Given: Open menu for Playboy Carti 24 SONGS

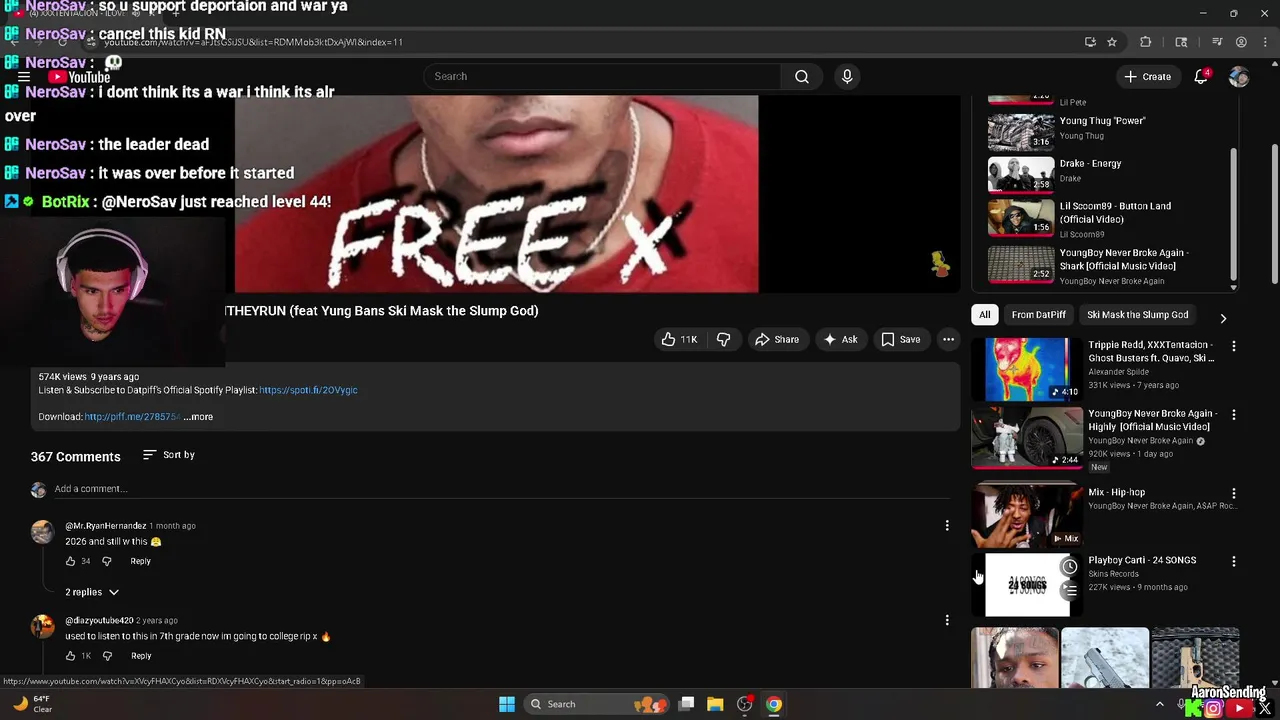Looking at the screenshot, I should [1233, 562].
